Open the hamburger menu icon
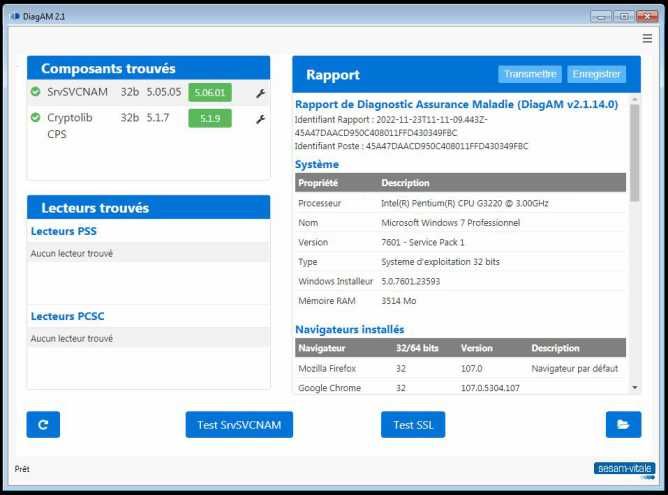Screen dimensions: 668x495 click(647, 38)
